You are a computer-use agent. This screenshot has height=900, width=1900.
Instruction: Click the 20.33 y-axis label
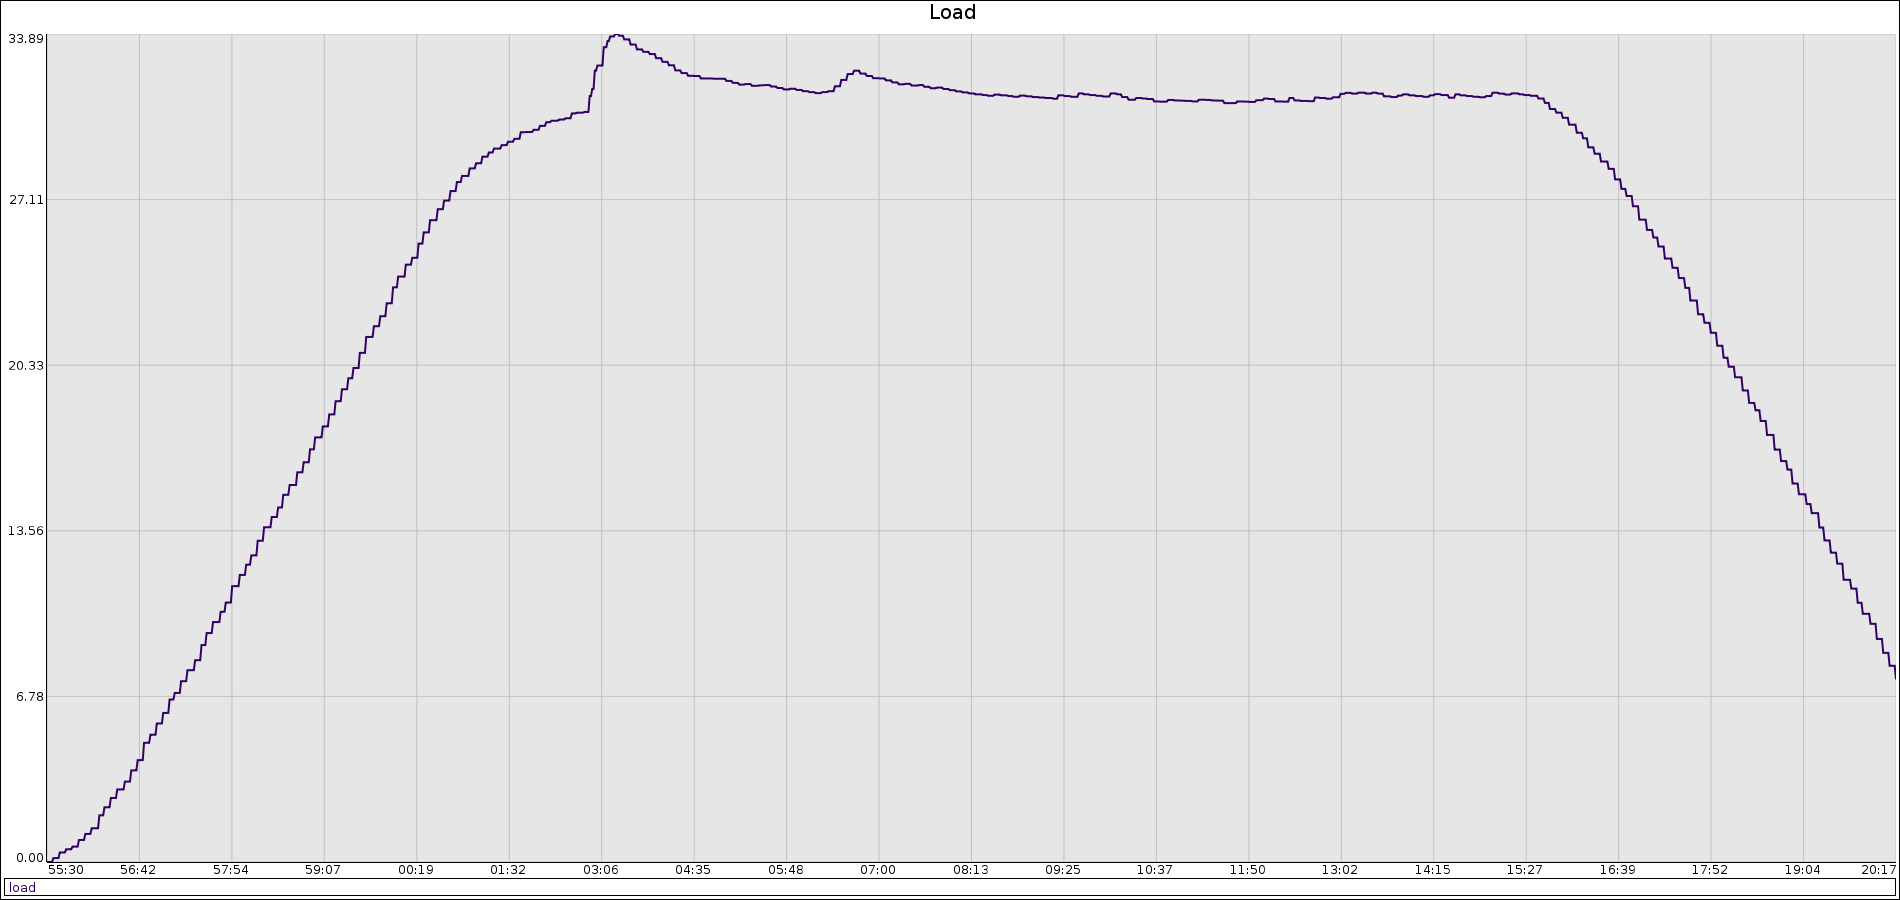click(26, 366)
